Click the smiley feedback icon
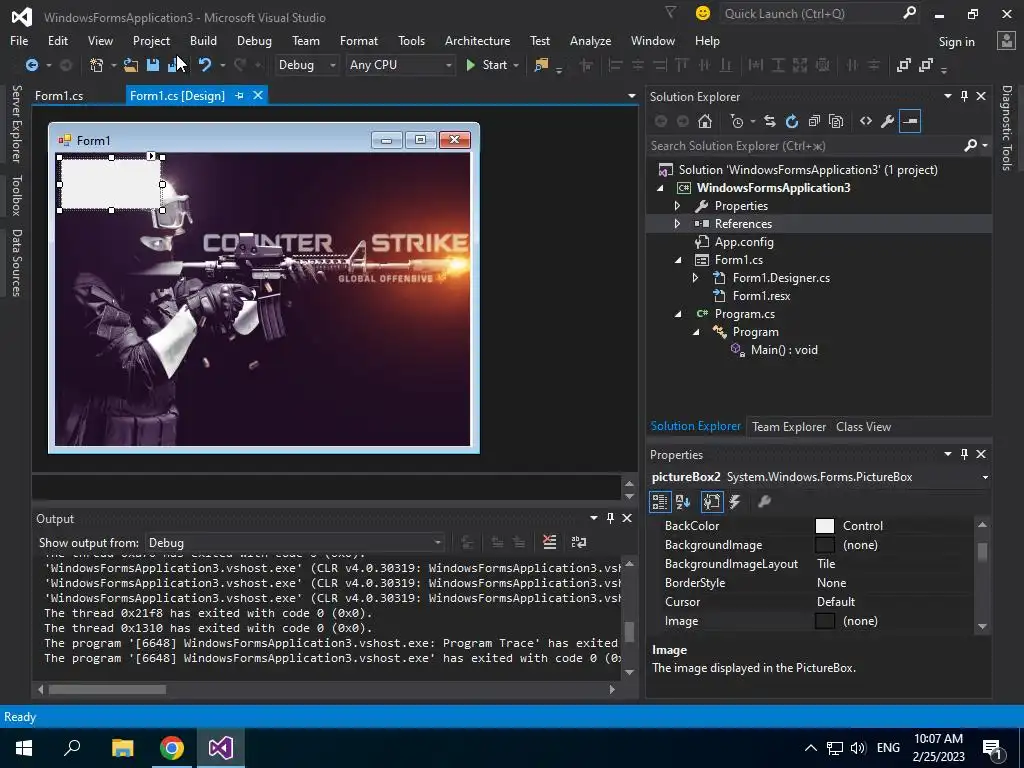 coord(703,13)
